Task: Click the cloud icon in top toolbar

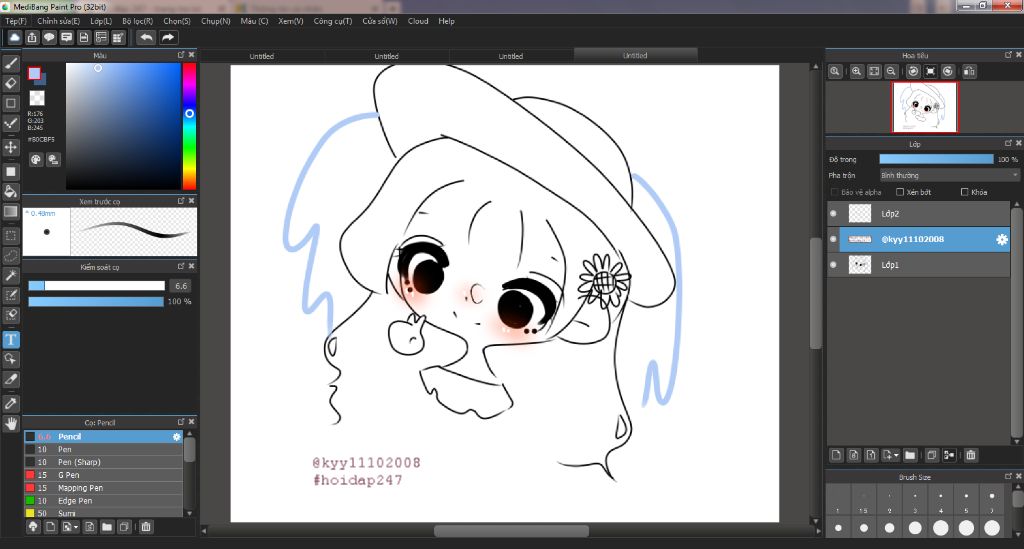Action: click(x=14, y=38)
